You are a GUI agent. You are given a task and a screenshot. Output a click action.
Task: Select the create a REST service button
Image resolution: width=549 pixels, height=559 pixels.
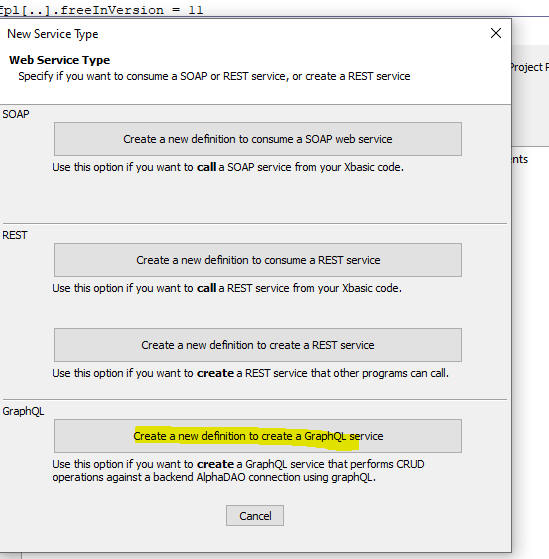[x=258, y=345]
